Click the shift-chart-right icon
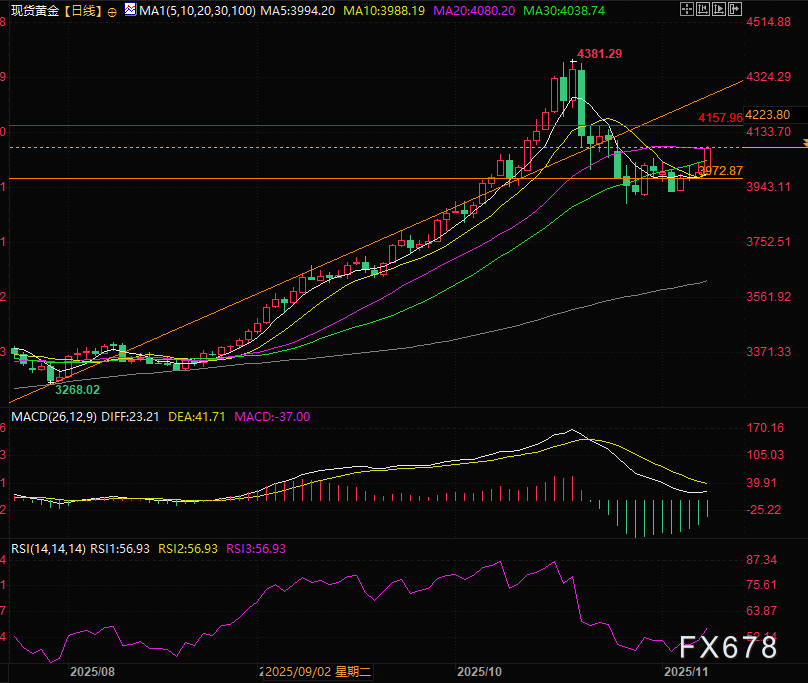The width and height of the screenshot is (808, 683). point(736,9)
